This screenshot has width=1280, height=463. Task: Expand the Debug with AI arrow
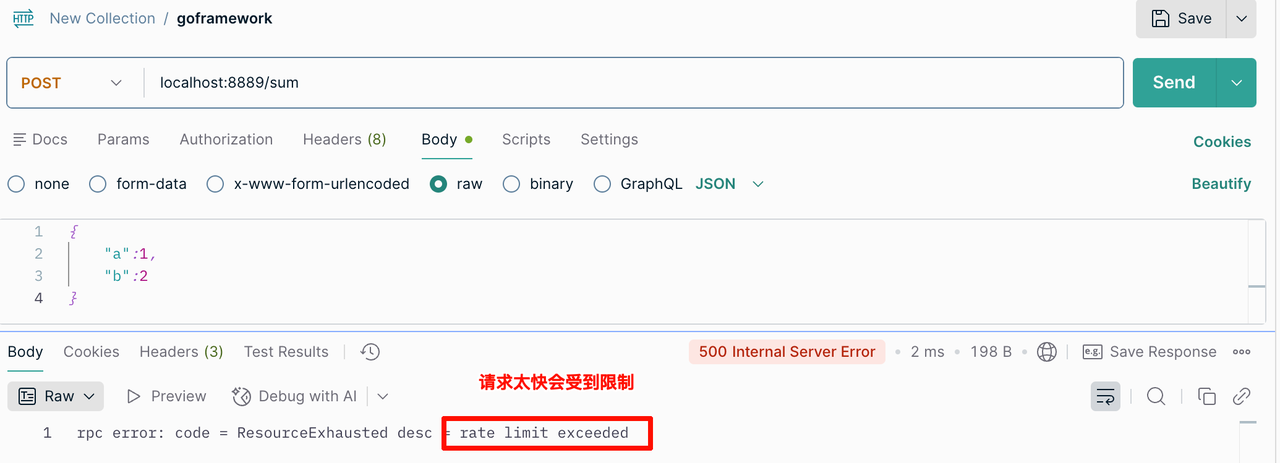[383, 396]
